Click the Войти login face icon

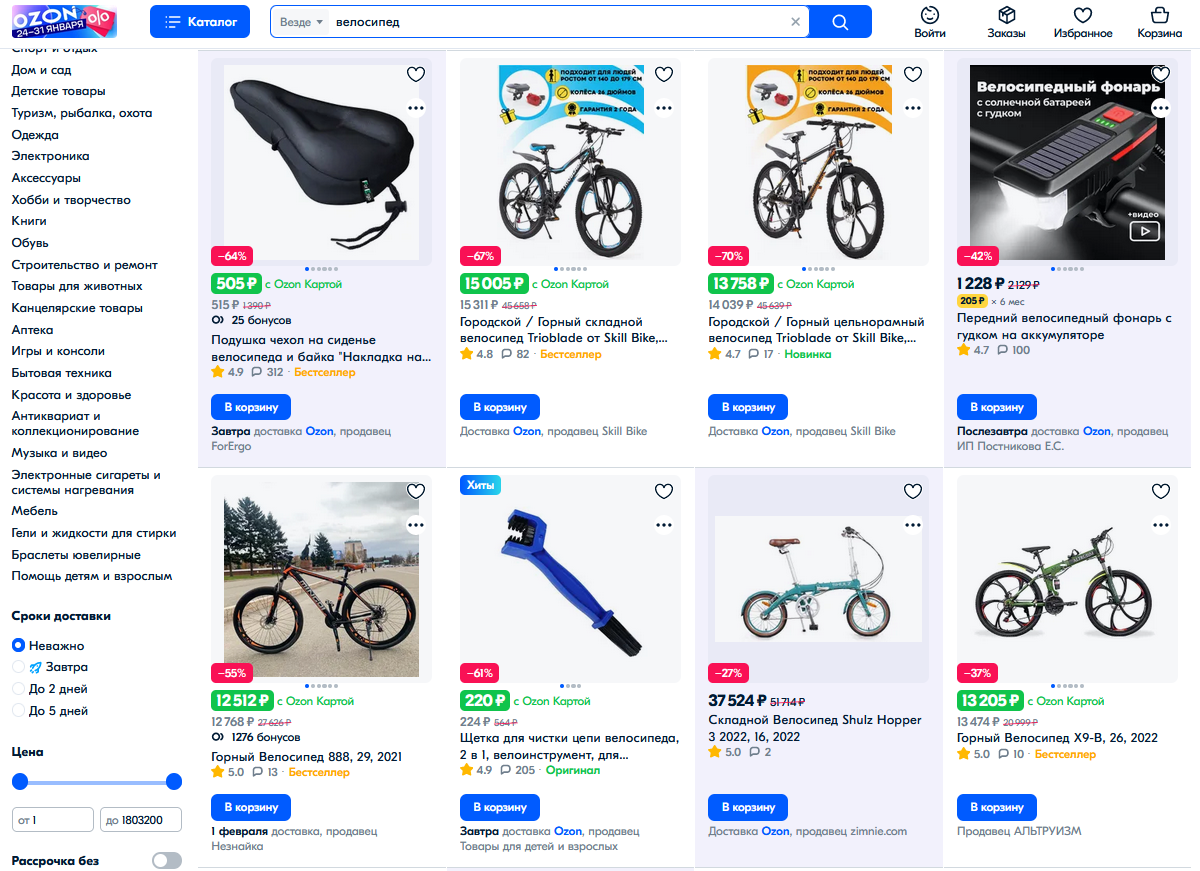tap(930, 22)
